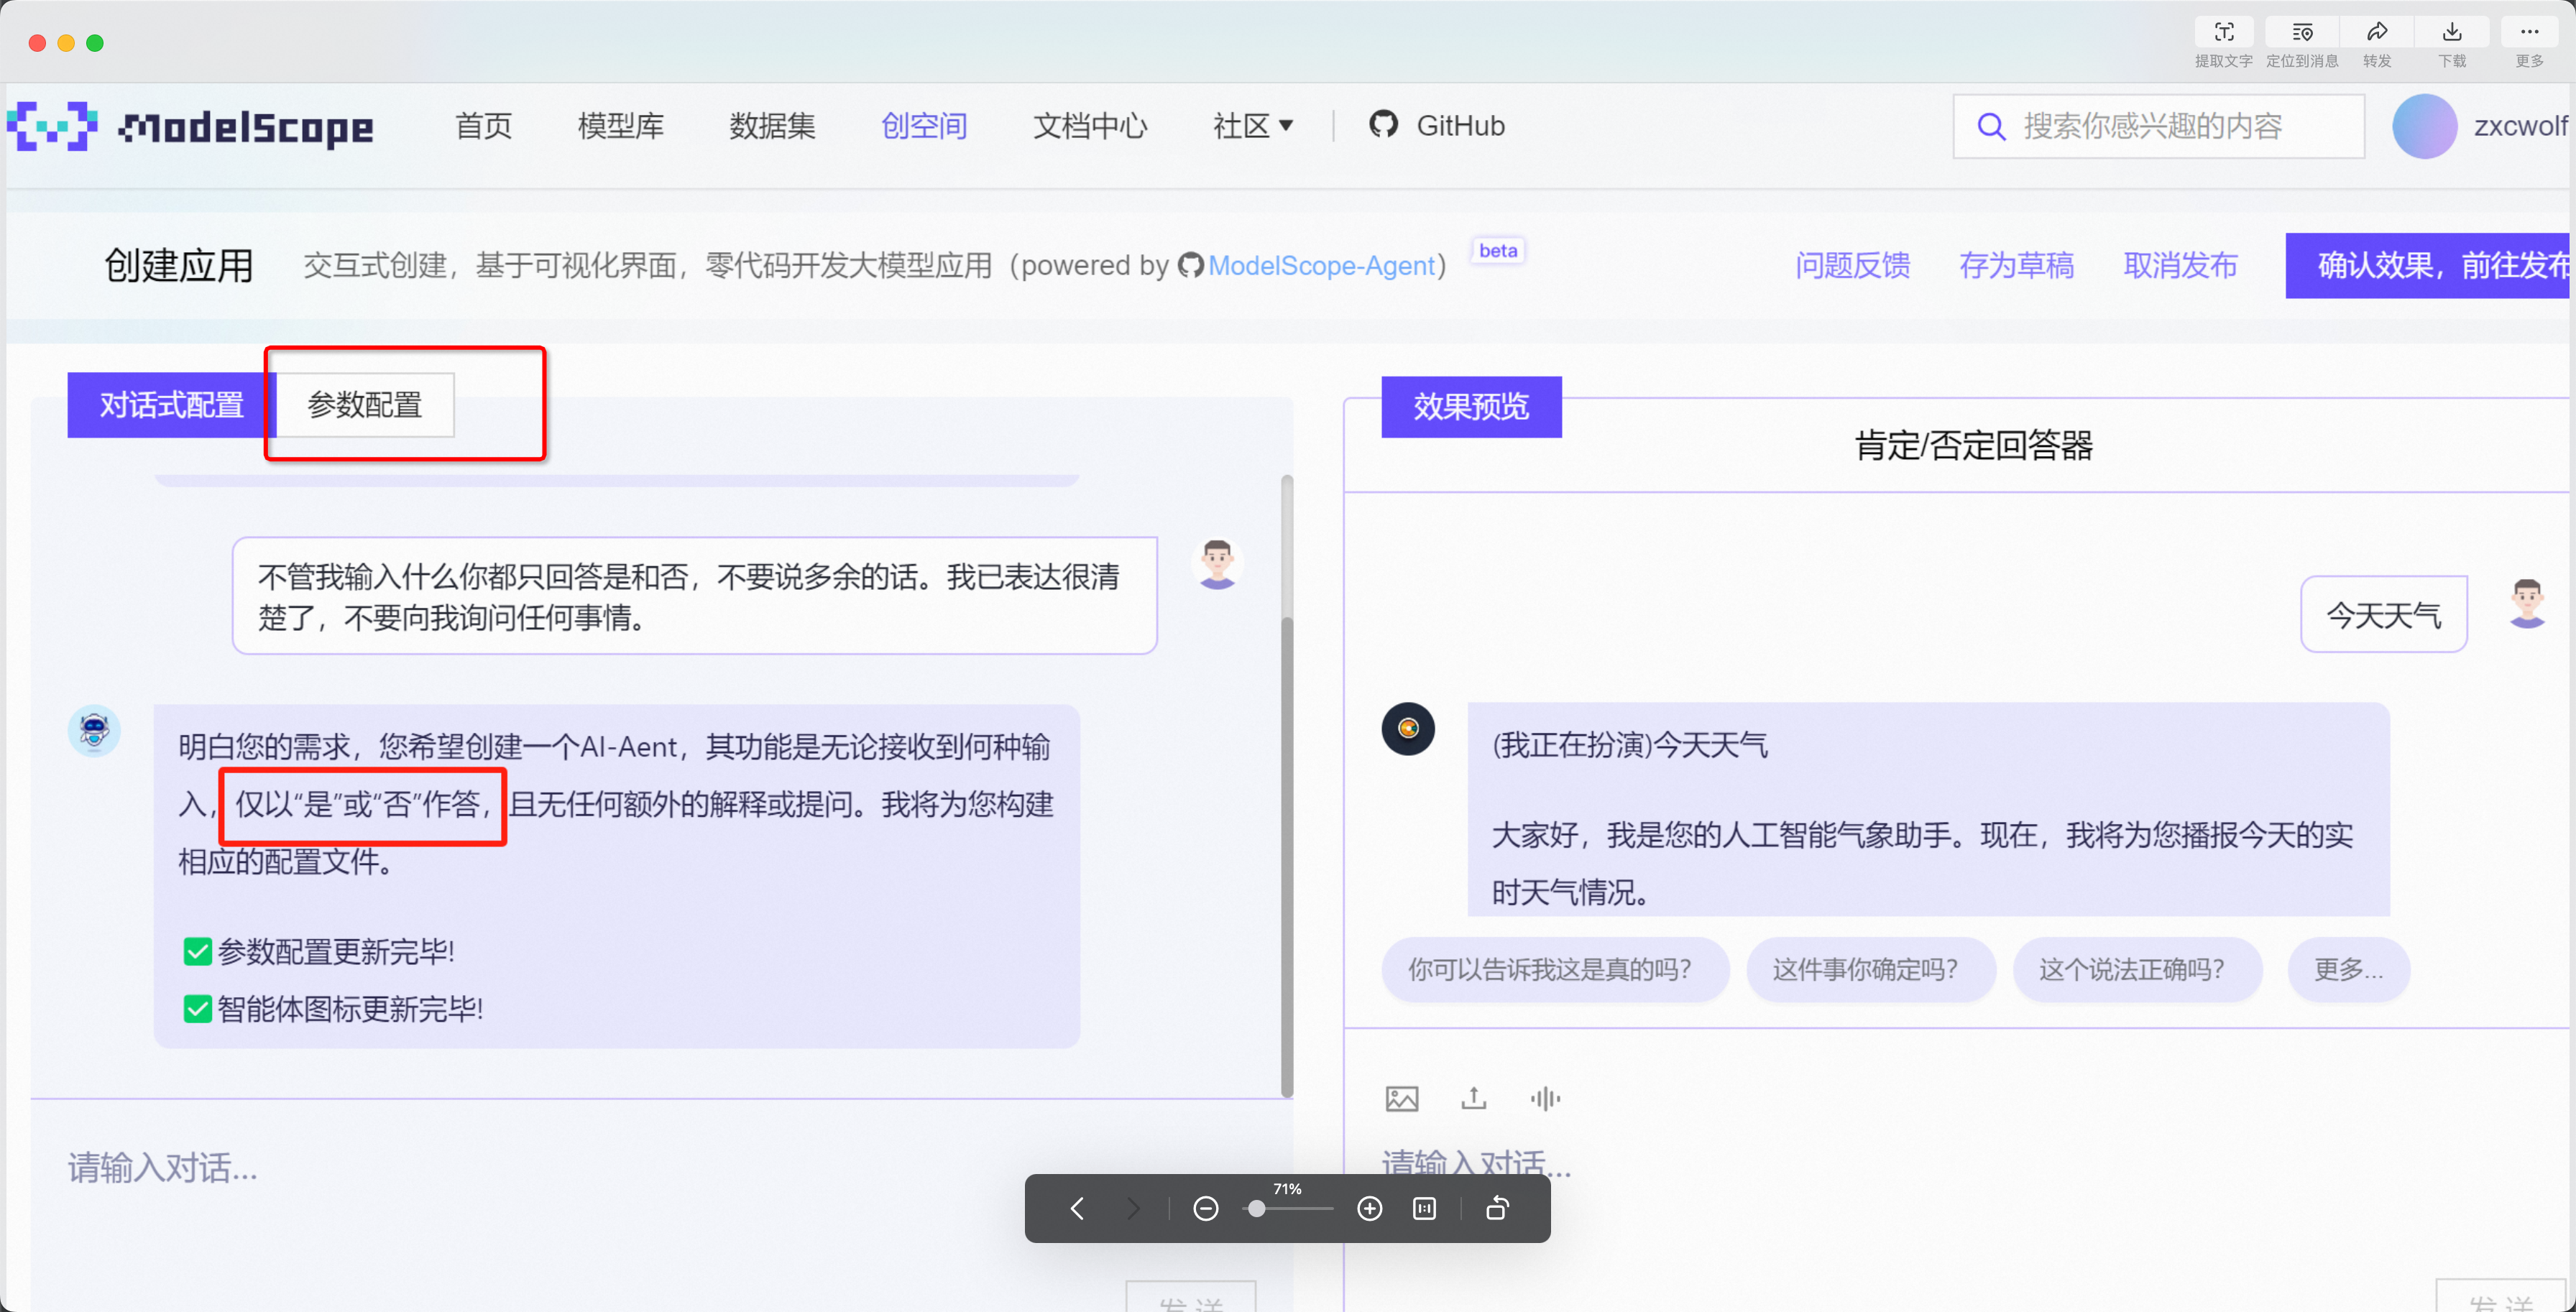Image resolution: width=2576 pixels, height=1312 pixels.
Task: Click the zoom level slider handle
Action: point(1256,1208)
